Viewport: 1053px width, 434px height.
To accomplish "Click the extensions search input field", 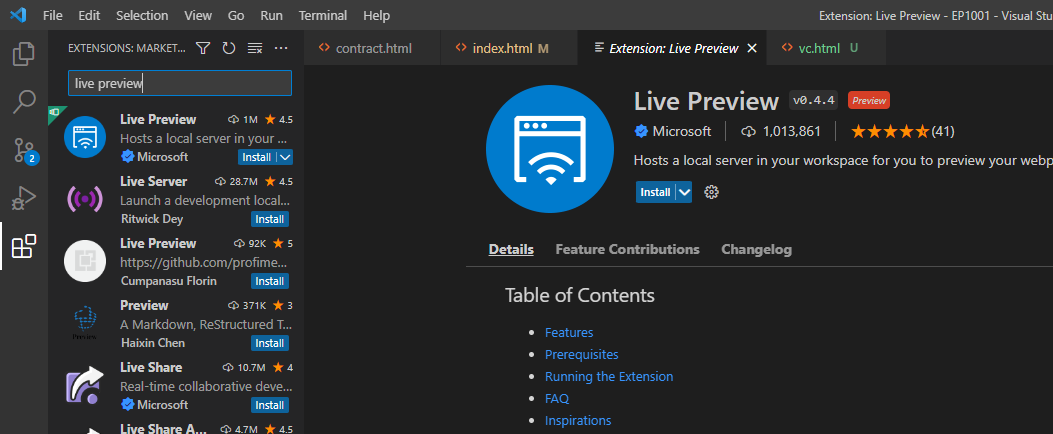I will 180,83.
